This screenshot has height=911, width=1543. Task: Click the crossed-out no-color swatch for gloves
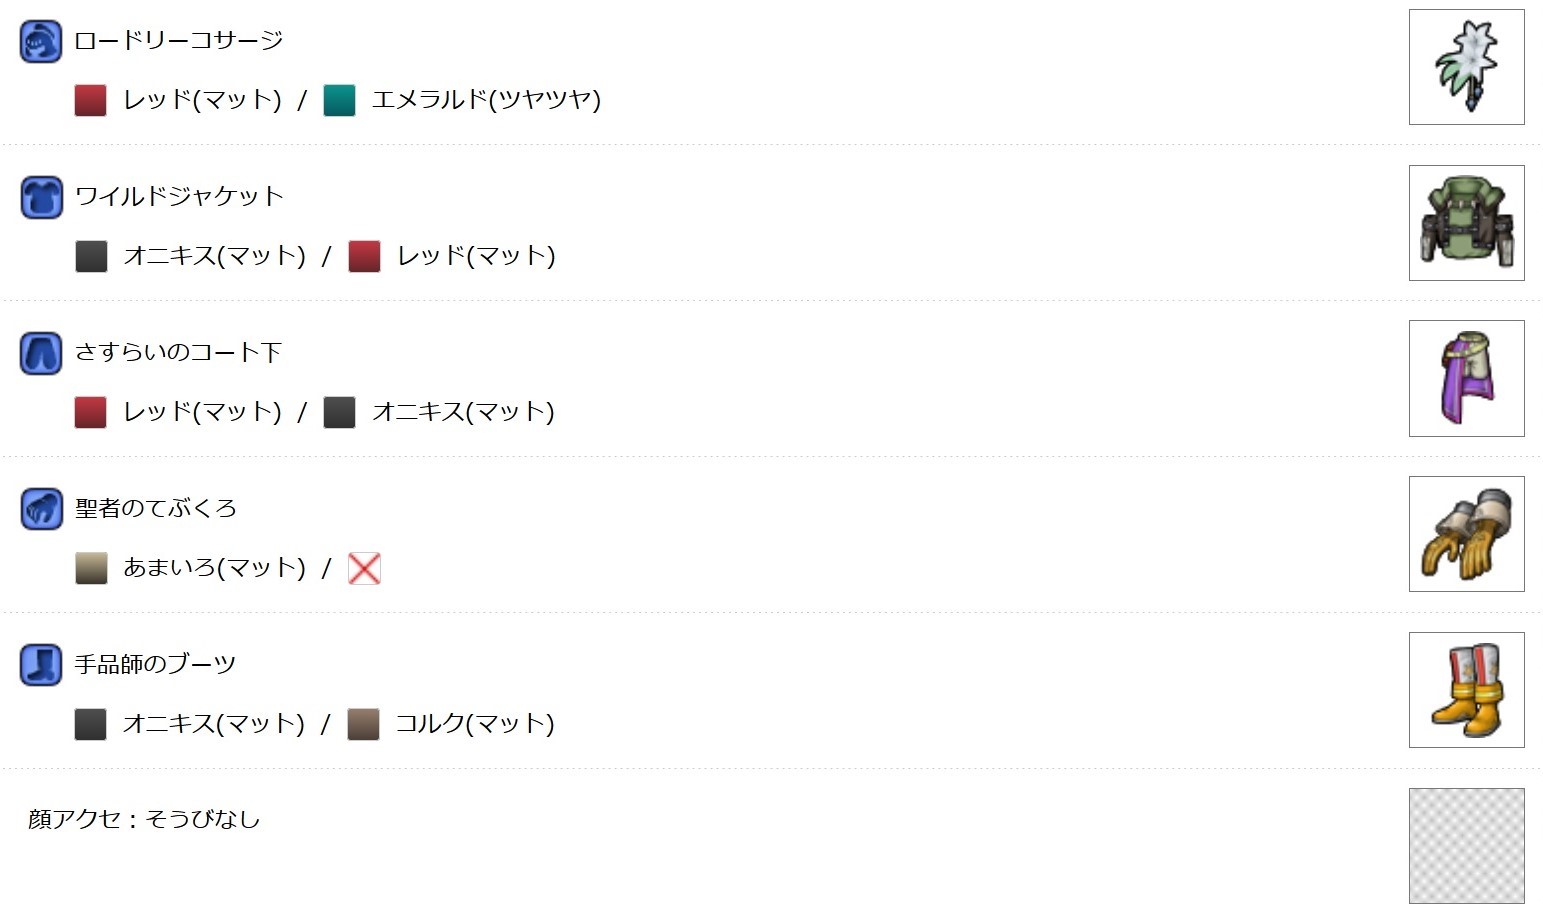(364, 569)
